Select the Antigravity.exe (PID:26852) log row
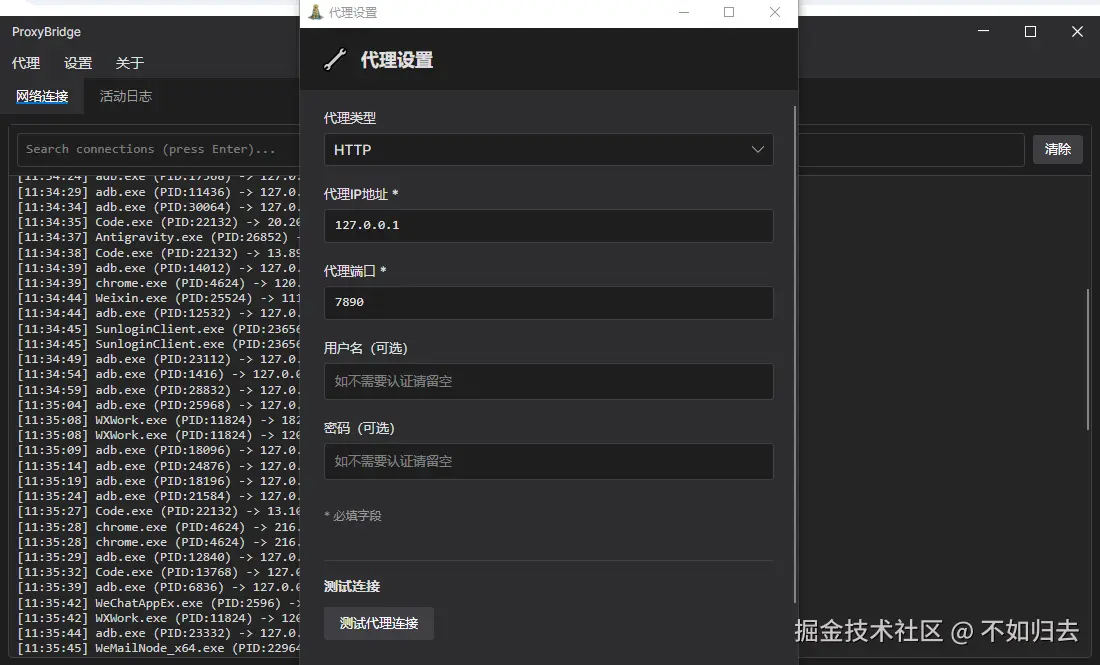The image size is (1100, 665). (x=159, y=237)
